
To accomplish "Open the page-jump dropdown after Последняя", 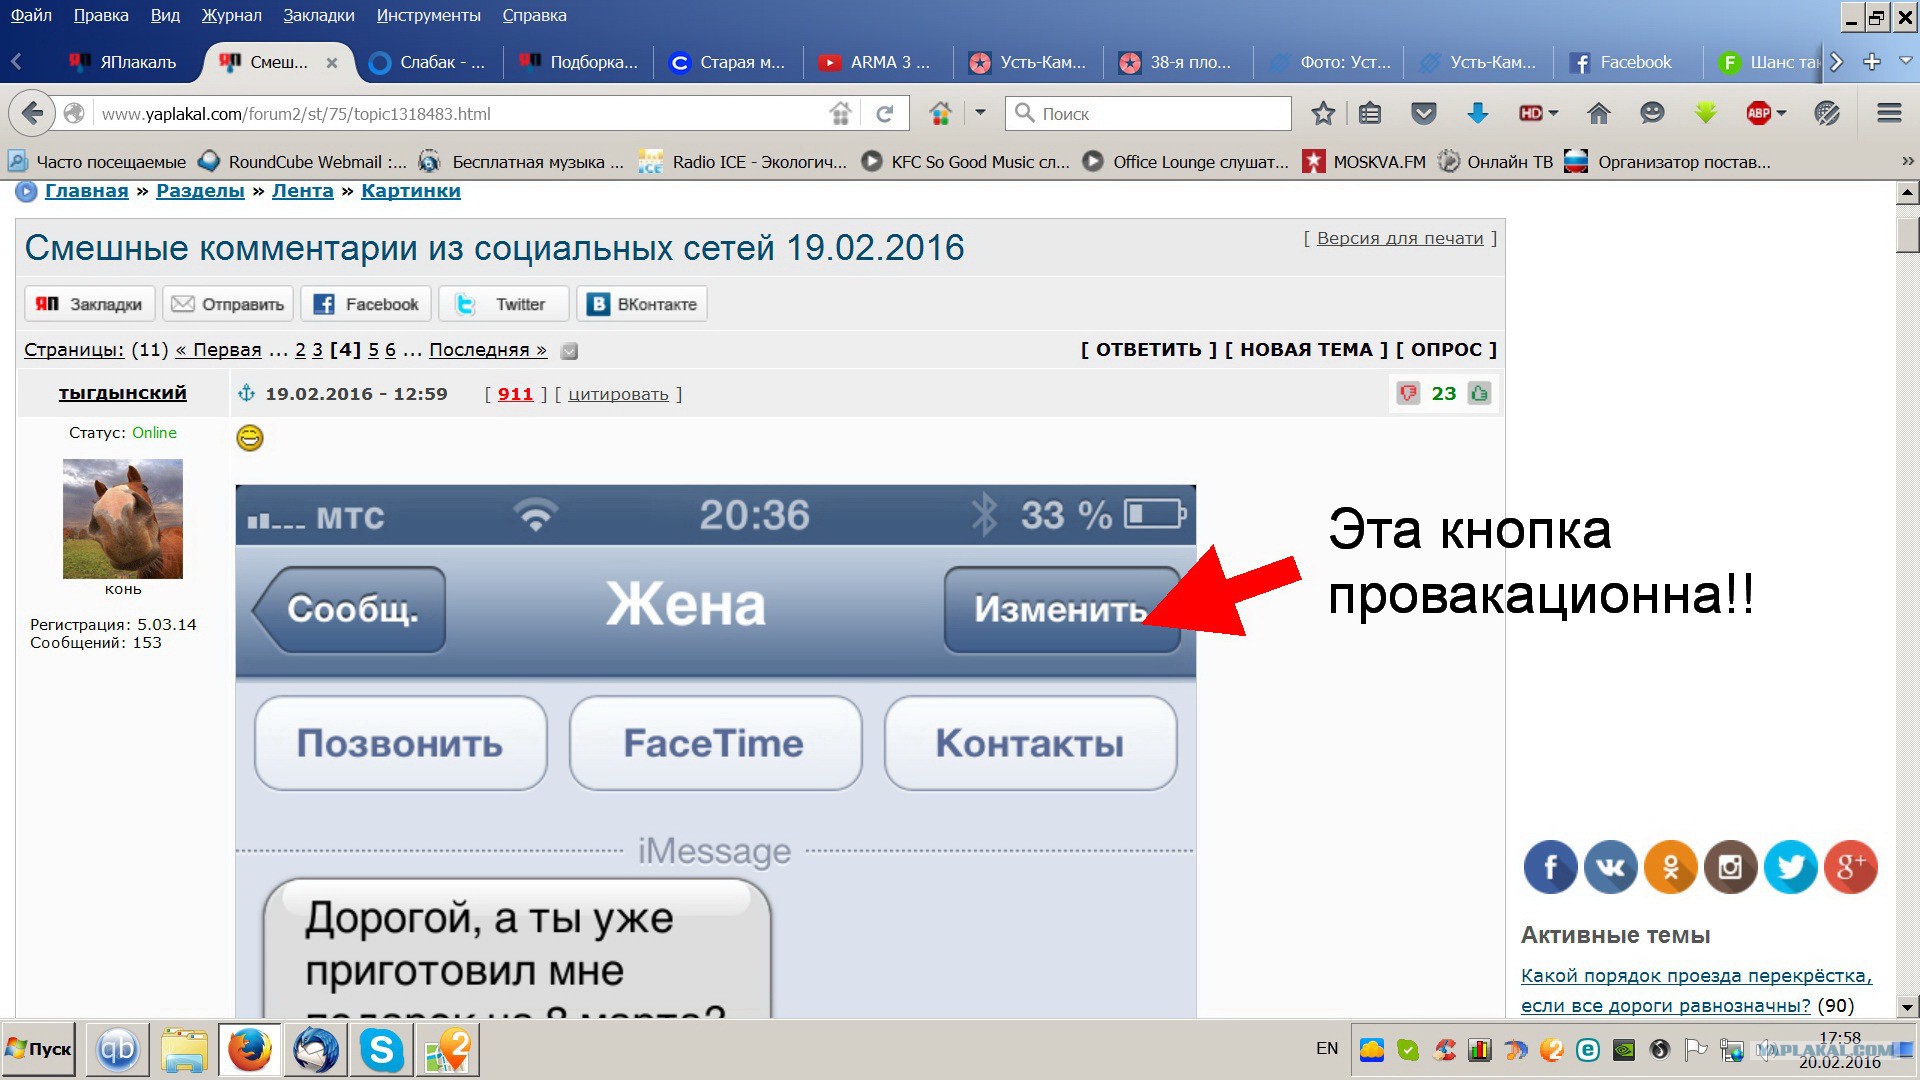I will [569, 351].
